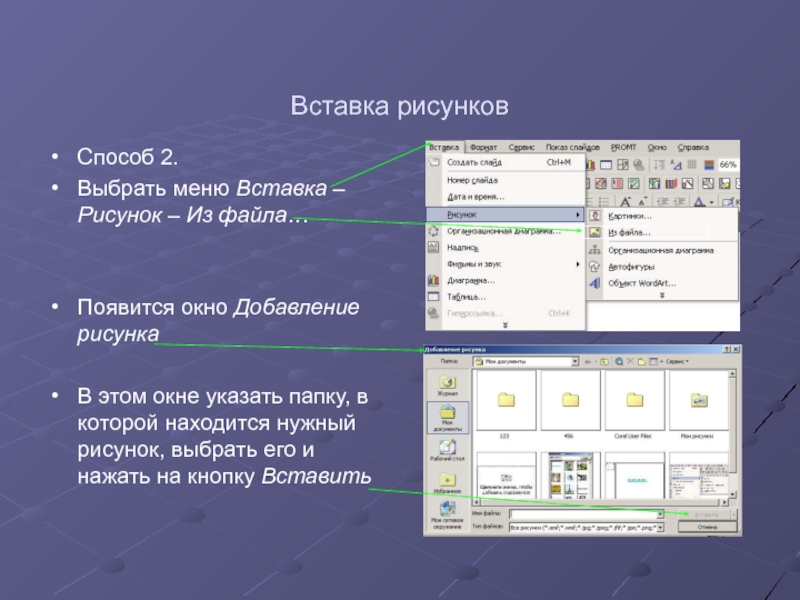Image resolution: width=800 pixels, height=600 pixels.
Task: Expand the Рисунок submenu entry
Action: [506, 214]
